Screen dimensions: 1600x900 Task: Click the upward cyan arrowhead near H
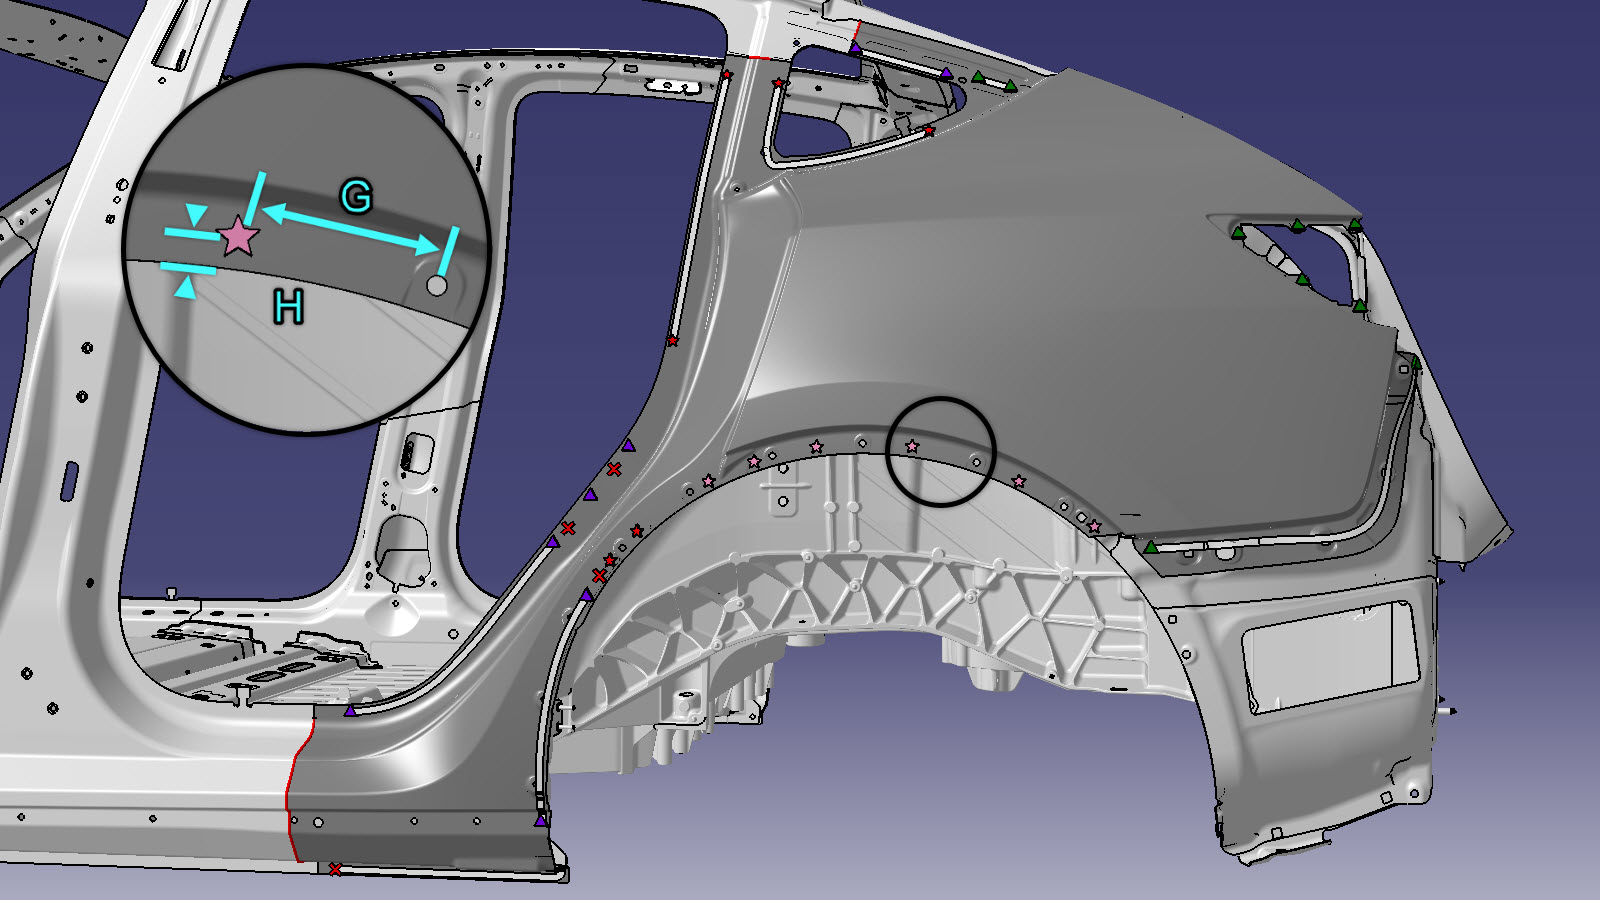click(x=186, y=288)
